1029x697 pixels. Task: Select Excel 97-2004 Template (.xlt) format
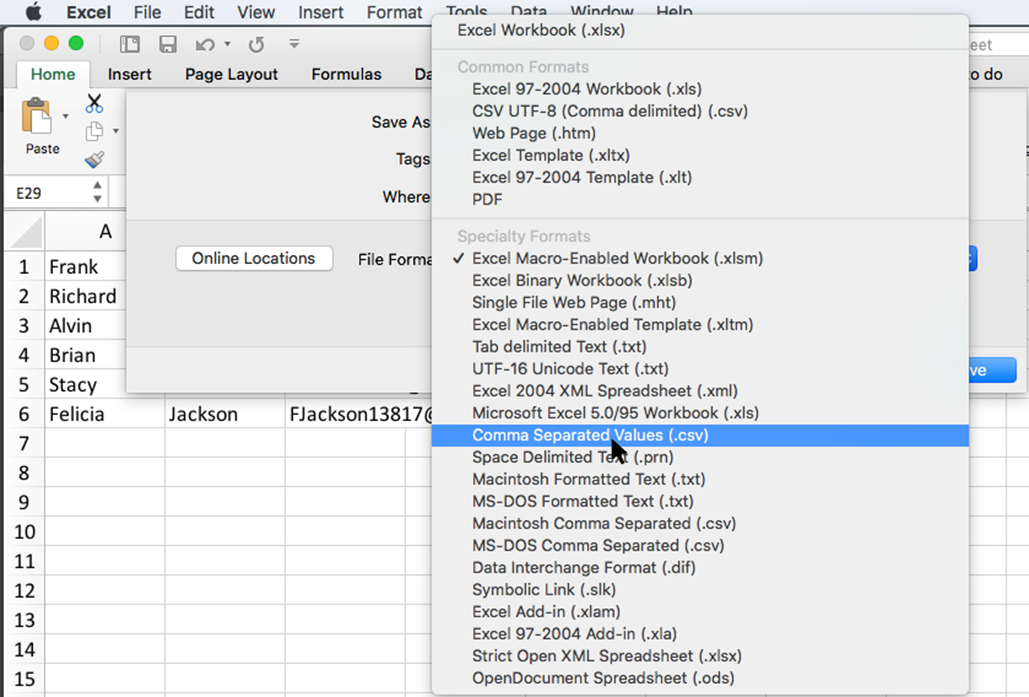tap(700, 177)
